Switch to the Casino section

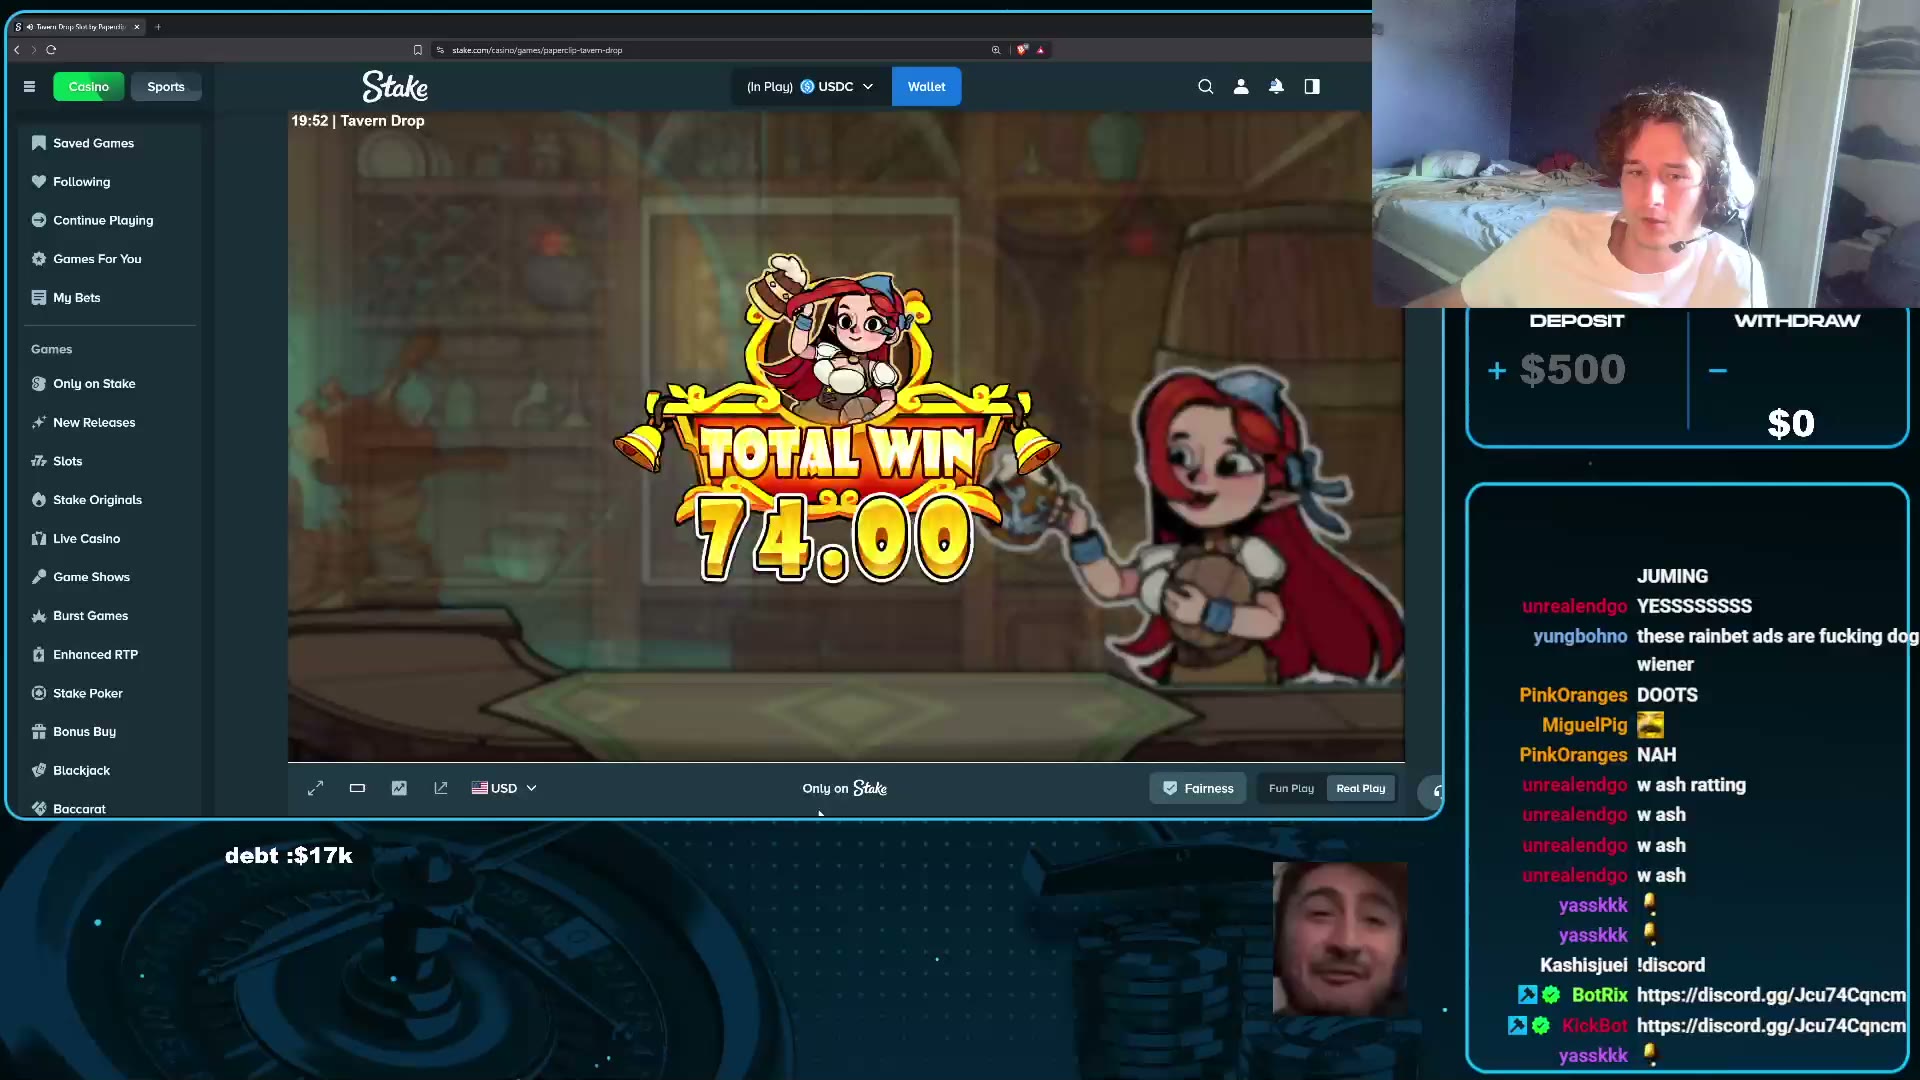tap(89, 87)
